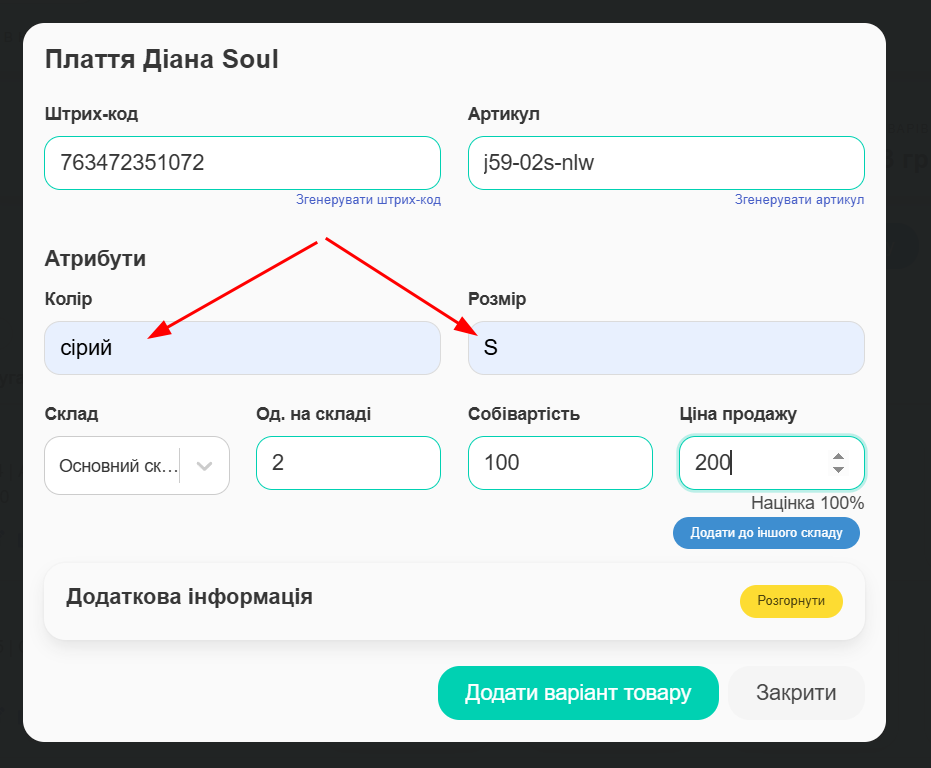Click the Штрих-код input field
The width and height of the screenshot is (931, 768).
click(242, 163)
